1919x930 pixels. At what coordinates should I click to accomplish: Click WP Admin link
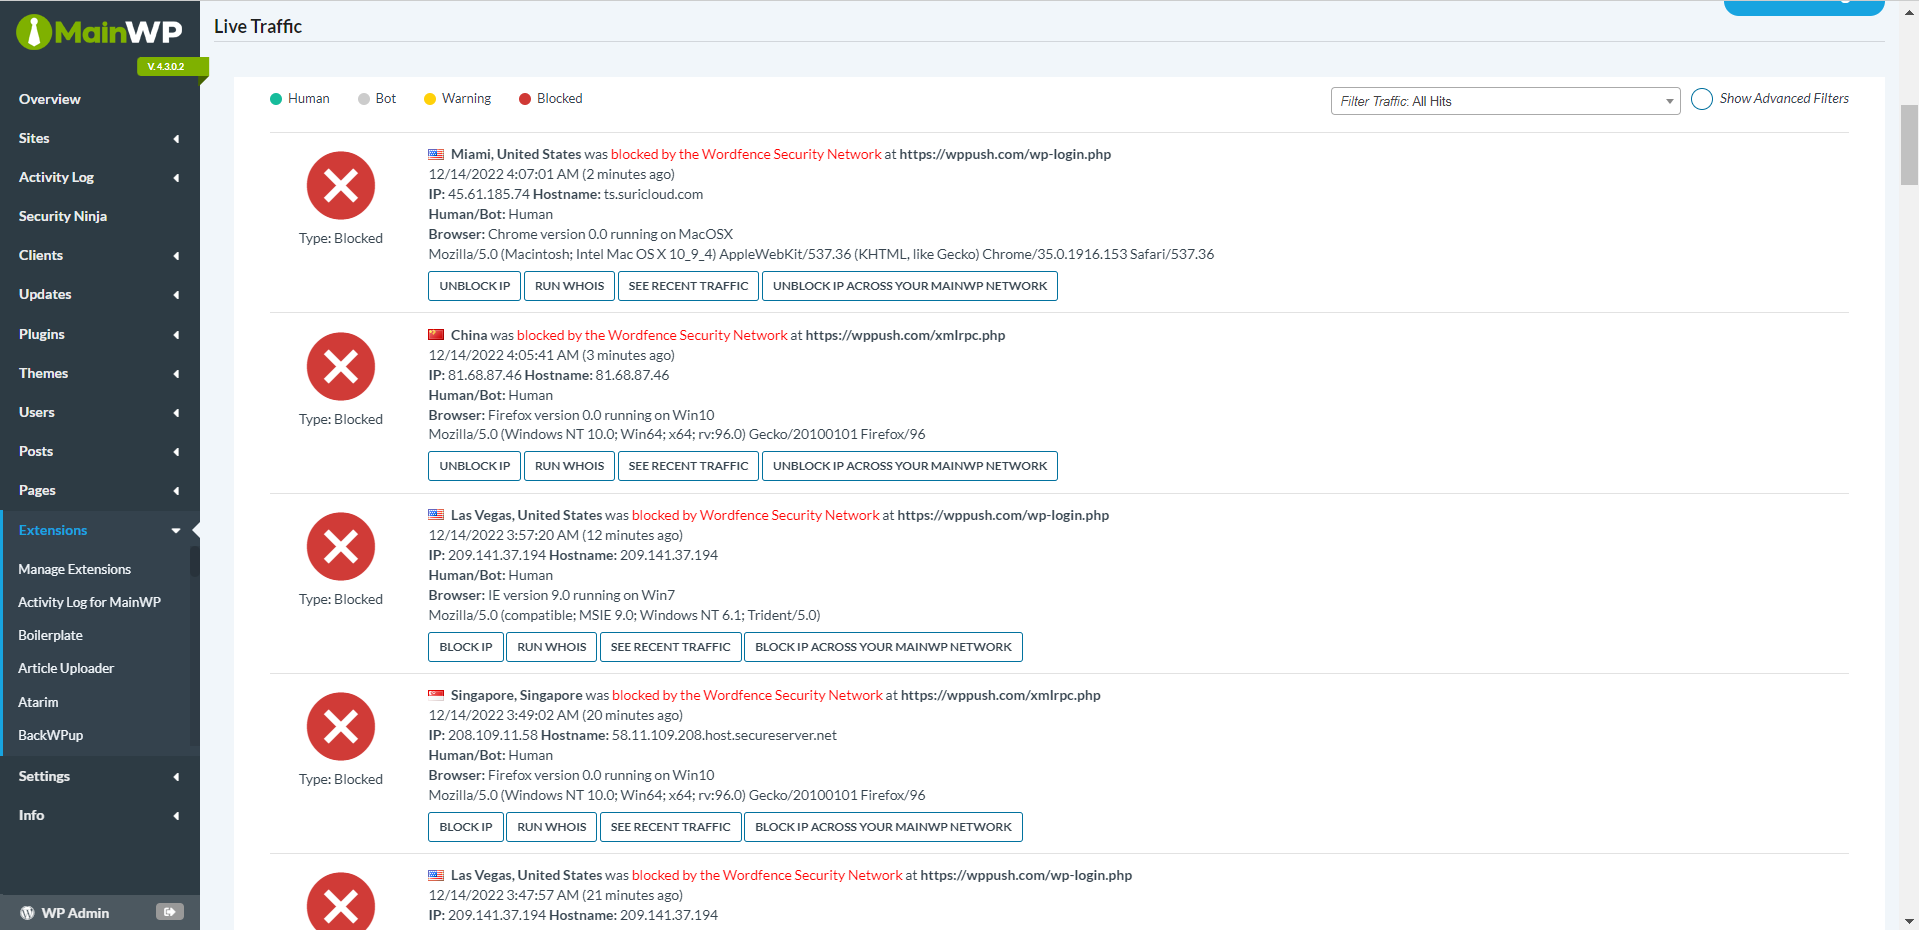click(75, 913)
